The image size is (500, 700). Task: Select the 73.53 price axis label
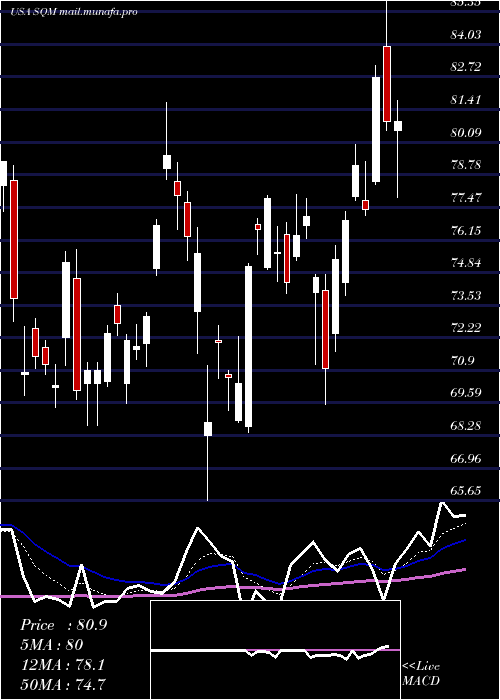tap(466, 296)
